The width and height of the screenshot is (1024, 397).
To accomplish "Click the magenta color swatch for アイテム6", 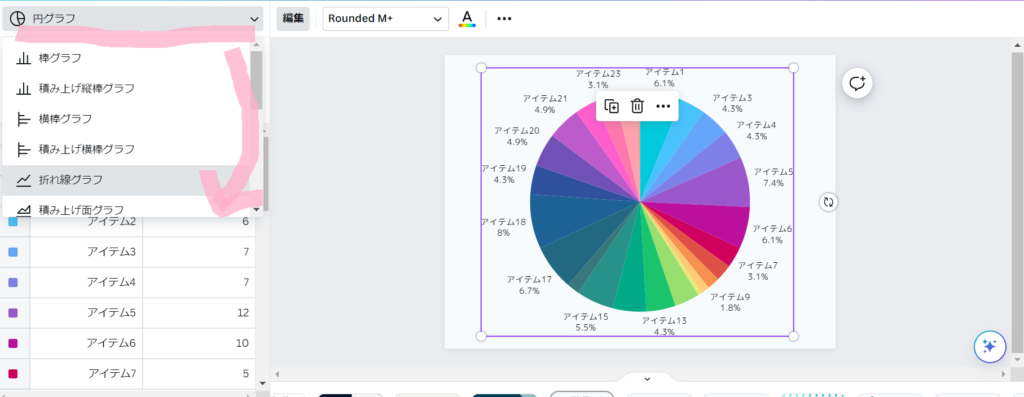I will [13, 343].
